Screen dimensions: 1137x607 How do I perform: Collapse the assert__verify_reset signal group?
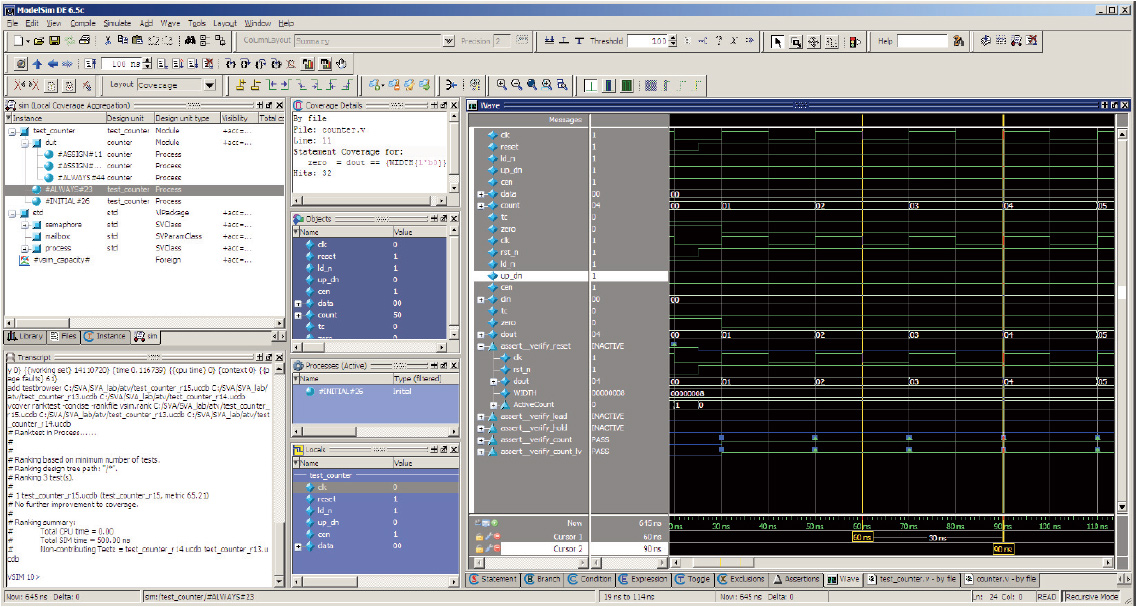pos(480,346)
